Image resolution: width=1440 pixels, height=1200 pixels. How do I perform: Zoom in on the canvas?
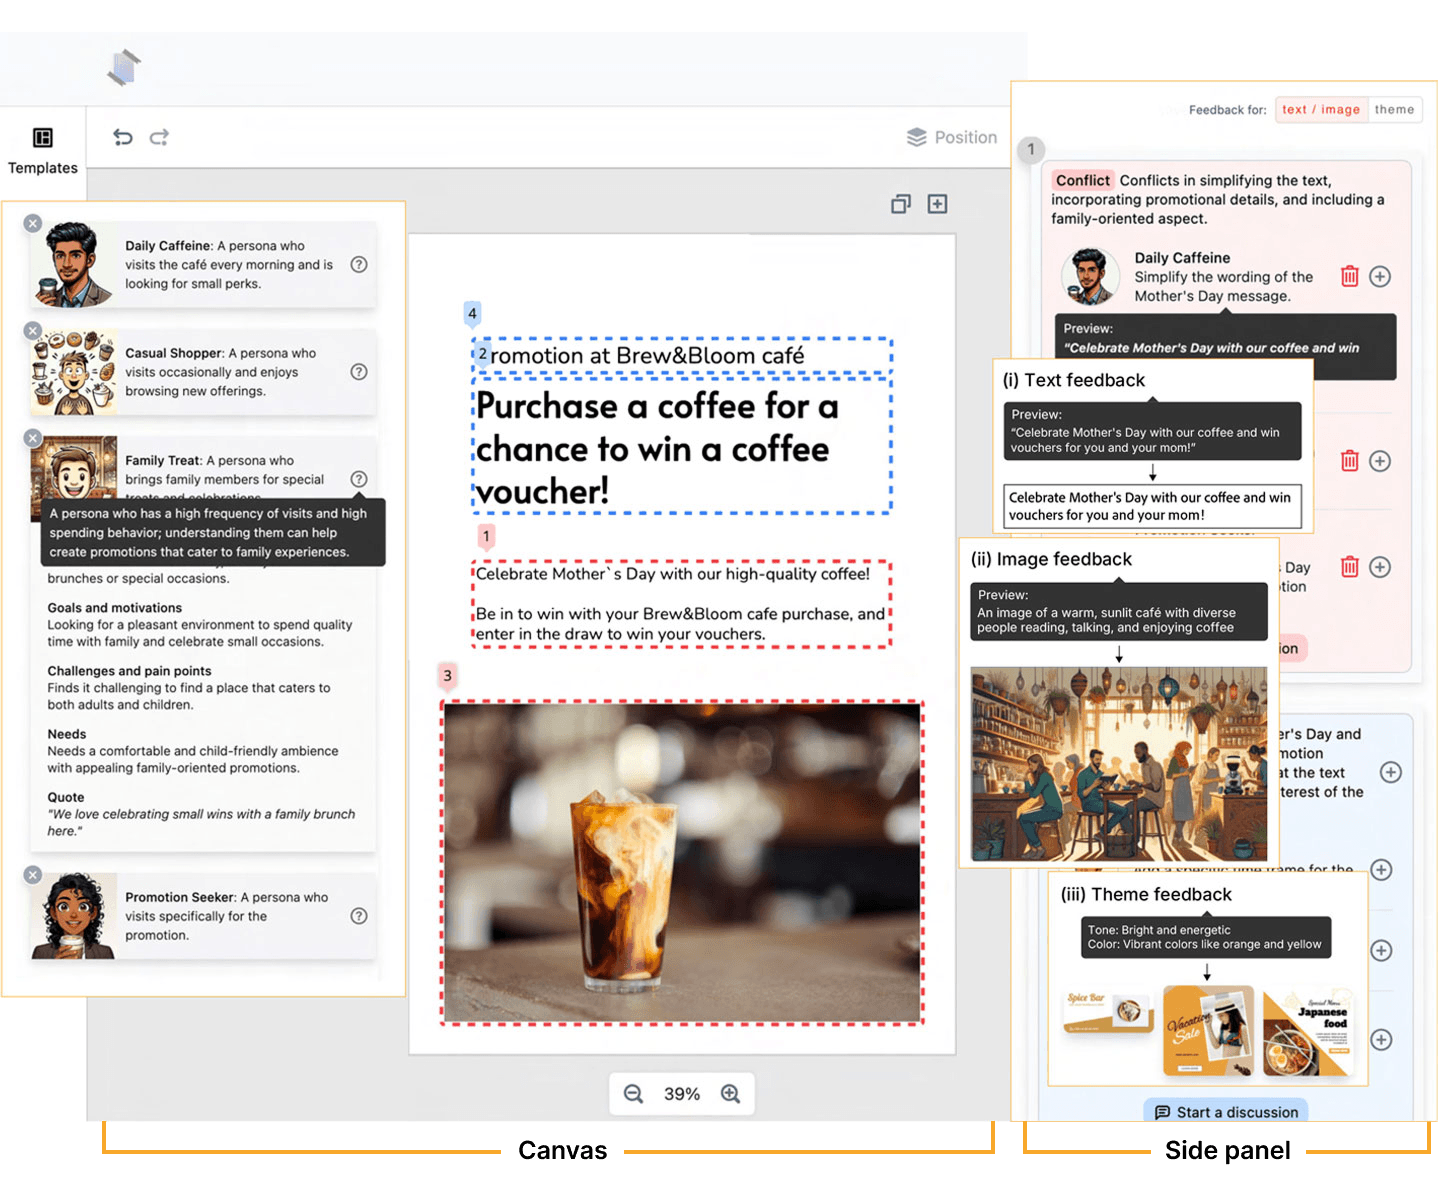point(731,1094)
